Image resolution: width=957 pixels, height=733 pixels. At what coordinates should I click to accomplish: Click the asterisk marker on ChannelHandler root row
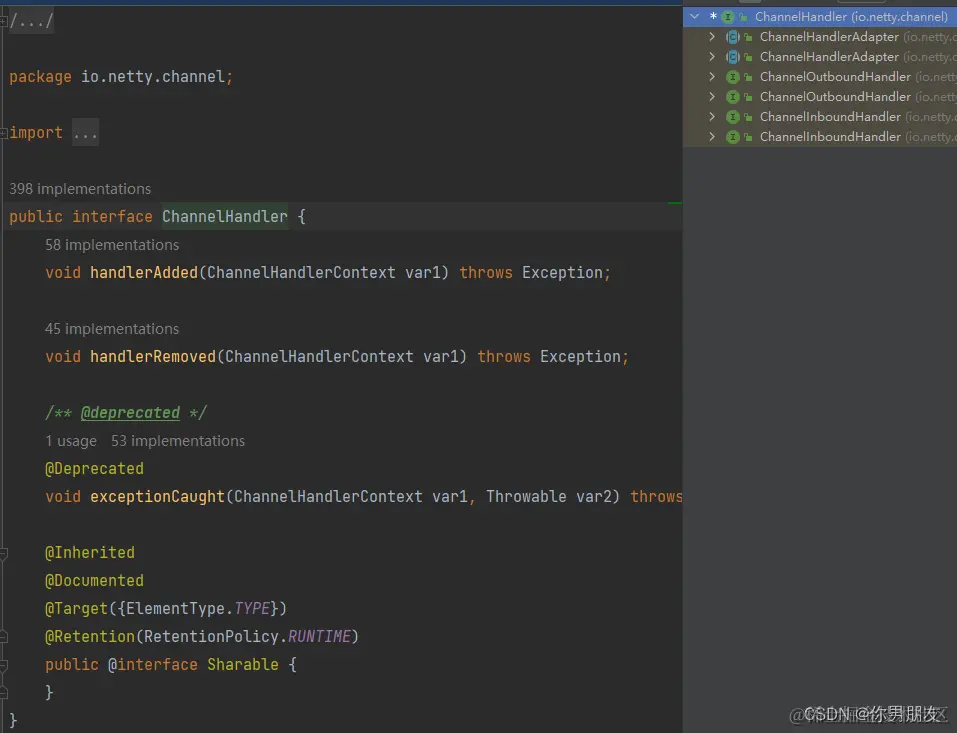(713, 16)
